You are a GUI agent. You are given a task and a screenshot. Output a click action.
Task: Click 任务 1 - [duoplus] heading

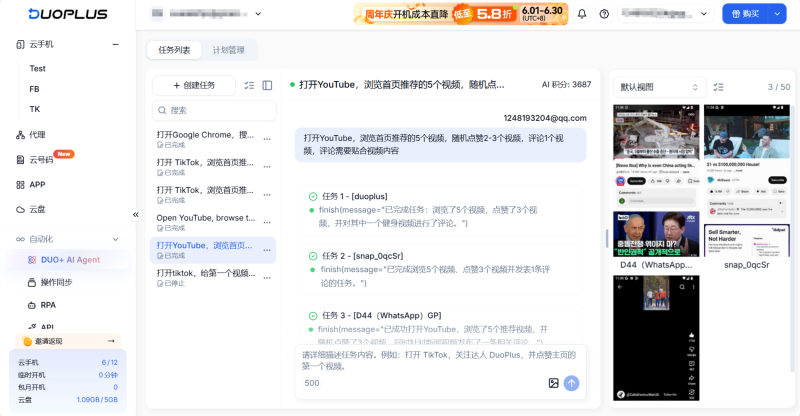click(x=355, y=197)
